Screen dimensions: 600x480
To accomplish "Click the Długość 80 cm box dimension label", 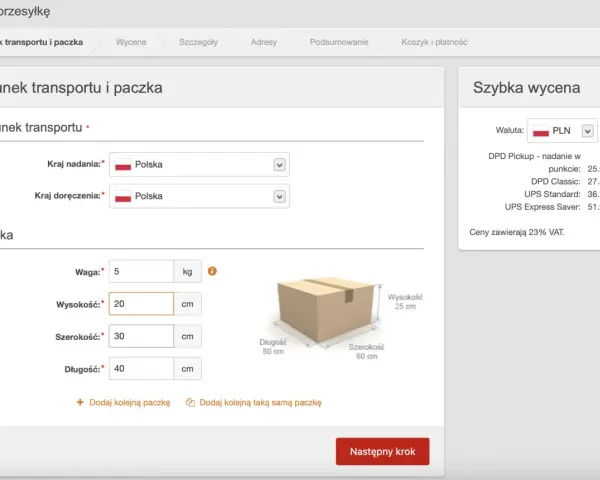I will [x=273, y=346].
